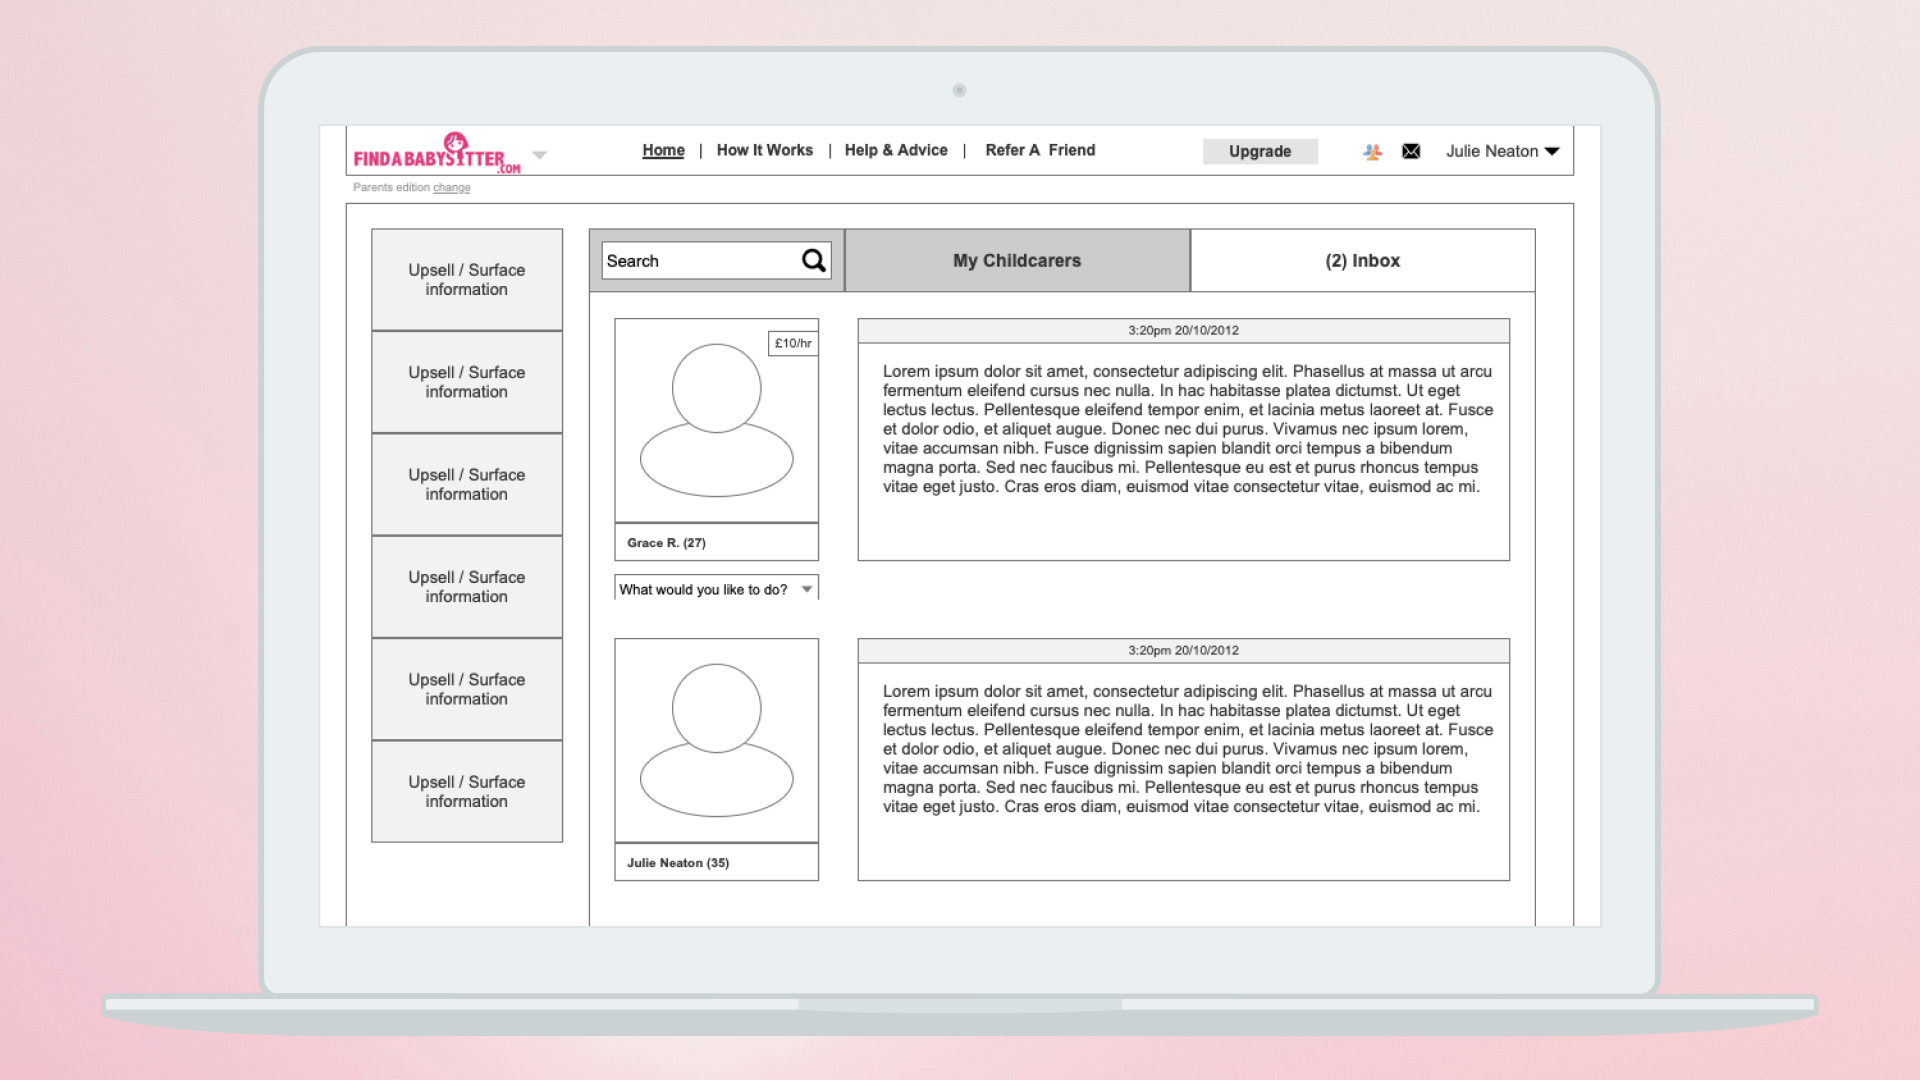The width and height of the screenshot is (1920, 1080).
Task: Go to the Home menu link
Action: click(x=663, y=150)
